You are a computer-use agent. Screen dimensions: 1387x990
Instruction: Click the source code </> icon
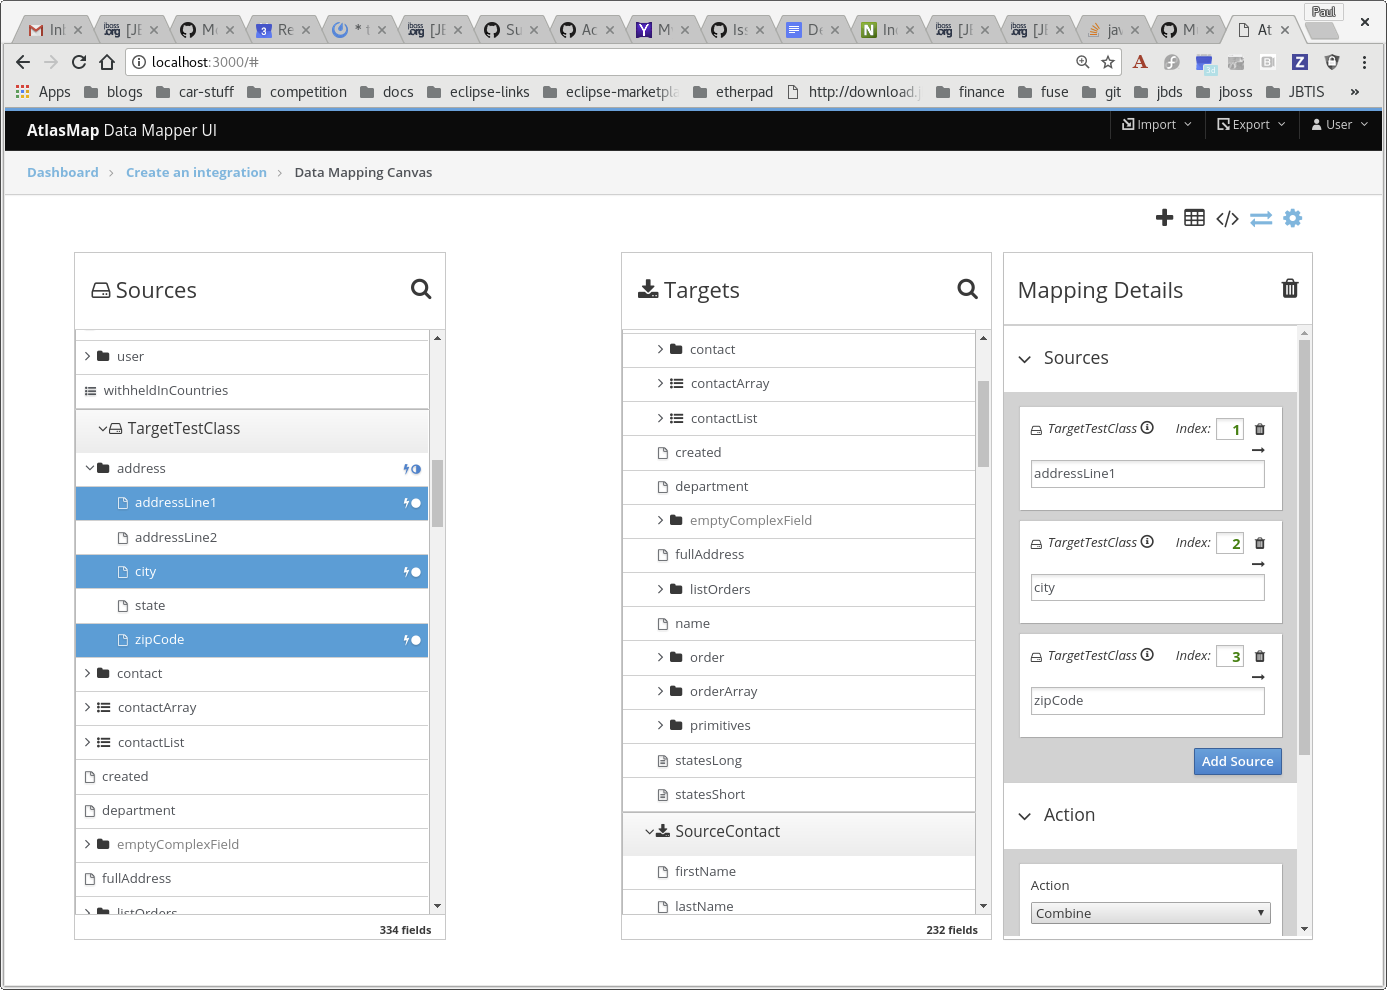coord(1227,217)
